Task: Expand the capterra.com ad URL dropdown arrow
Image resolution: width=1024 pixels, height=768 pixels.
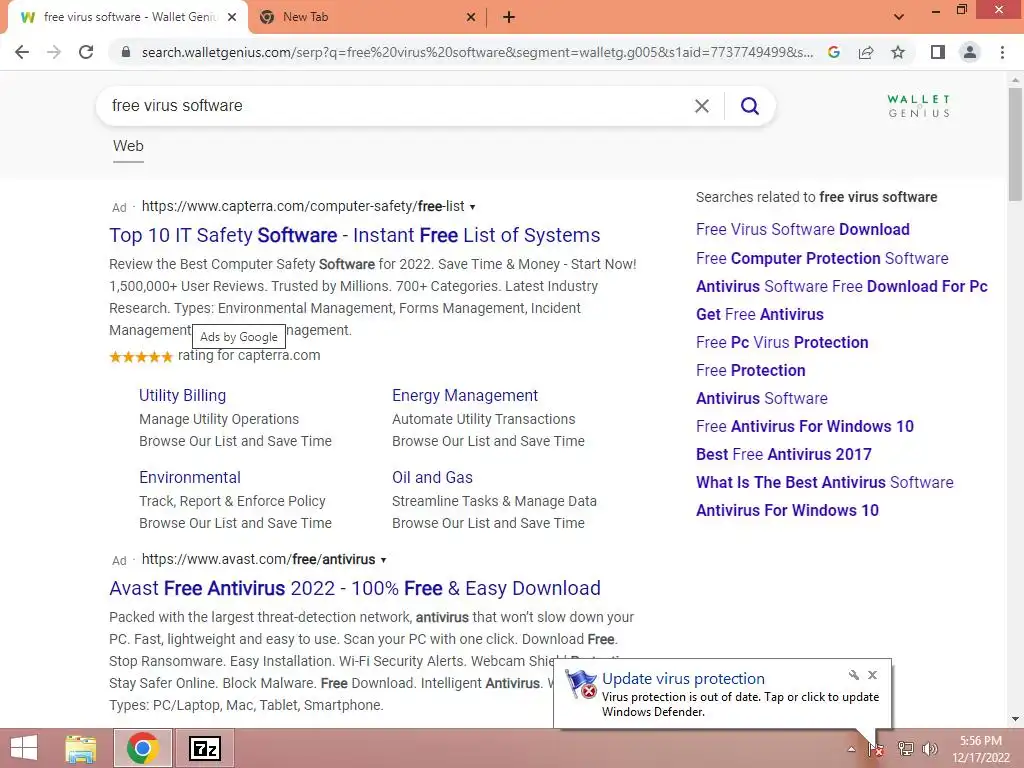Action: coord(472,207)
